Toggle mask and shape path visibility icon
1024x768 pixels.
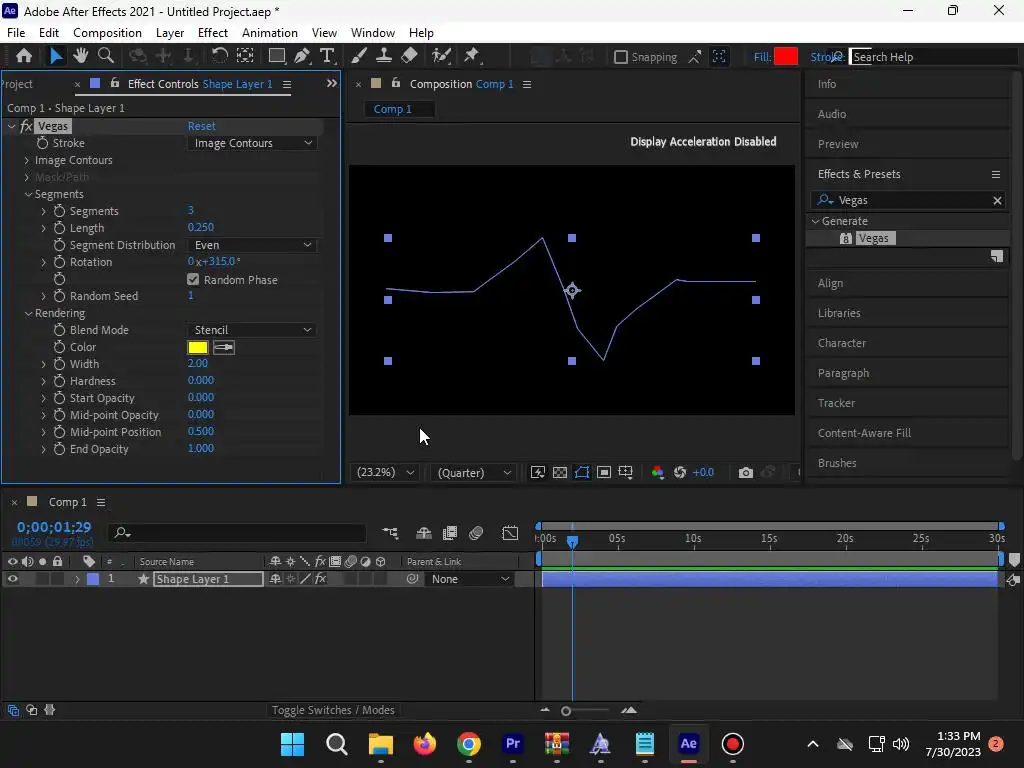pyautogui.click(x=582, y=472)
